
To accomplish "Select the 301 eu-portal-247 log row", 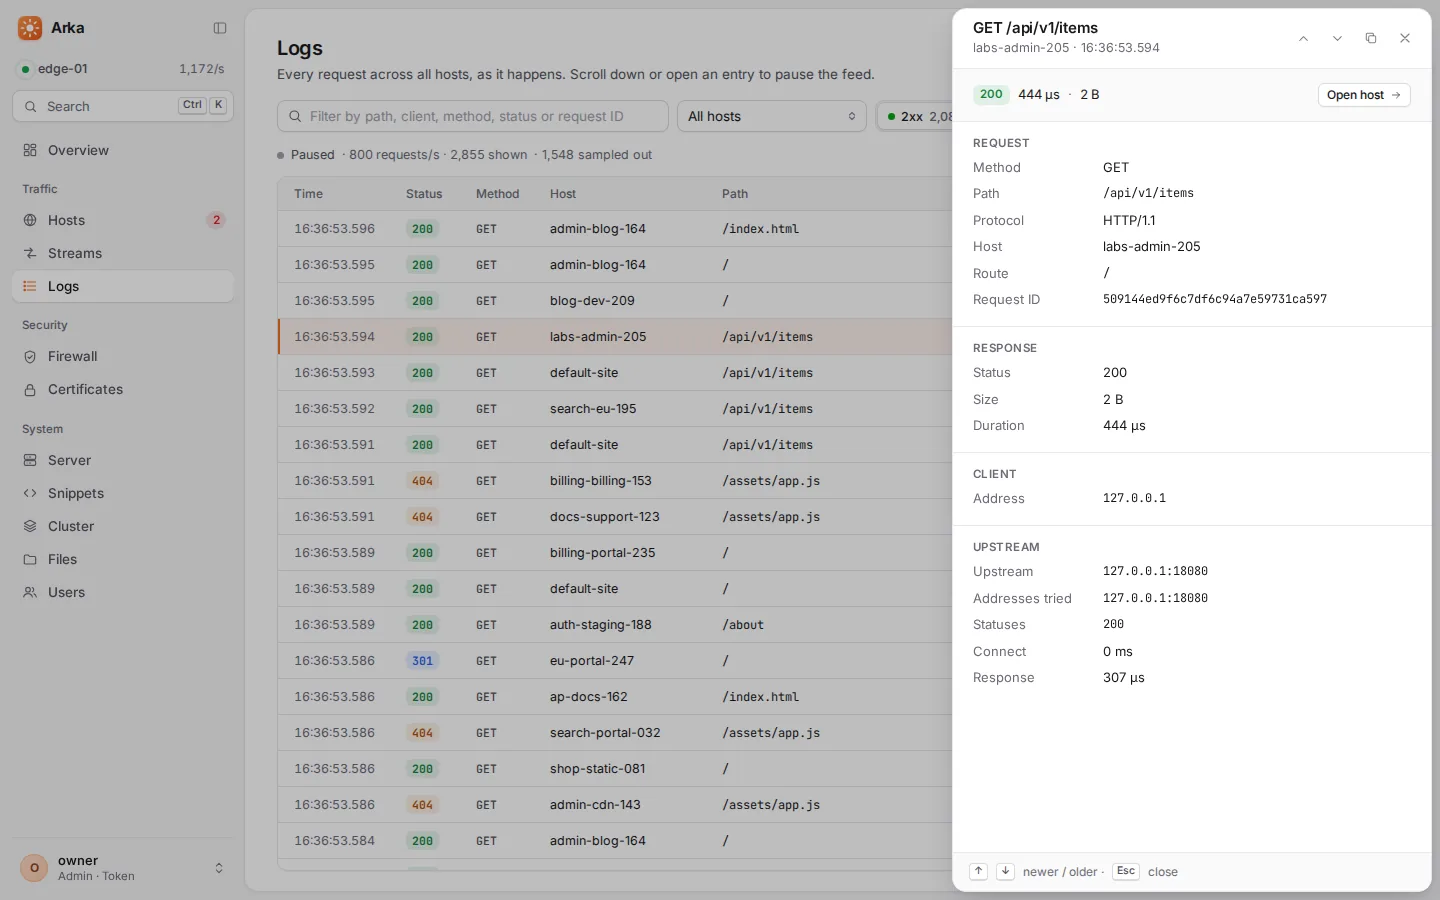I will 615,661.
